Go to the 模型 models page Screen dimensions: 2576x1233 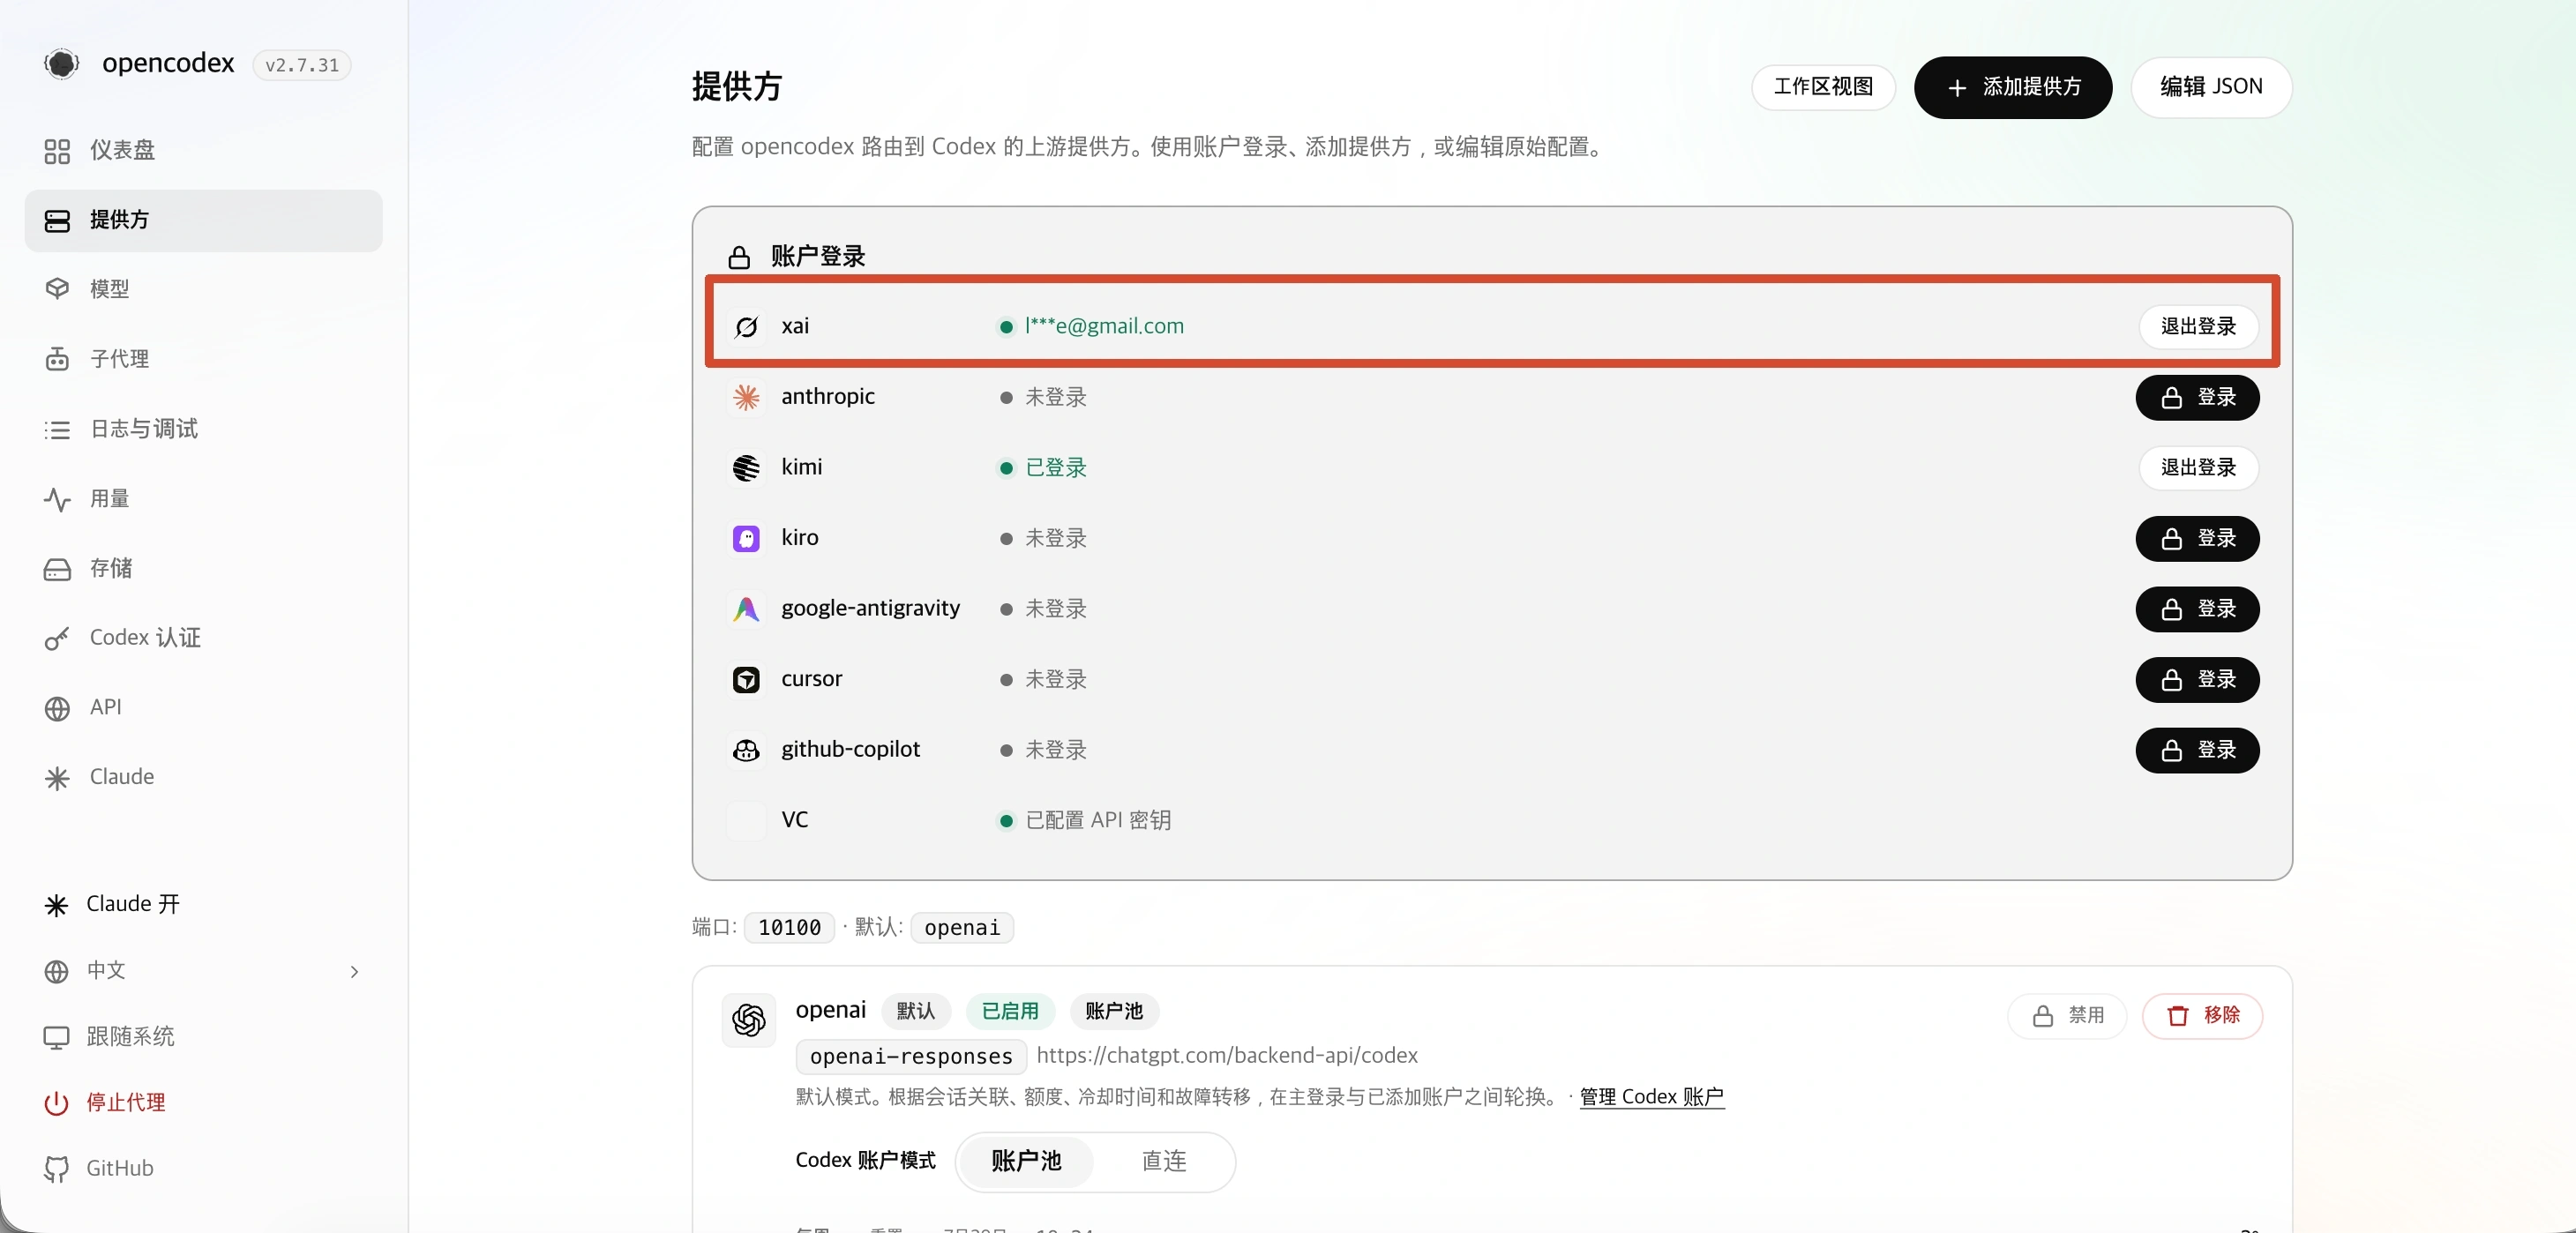coord(203,290)
